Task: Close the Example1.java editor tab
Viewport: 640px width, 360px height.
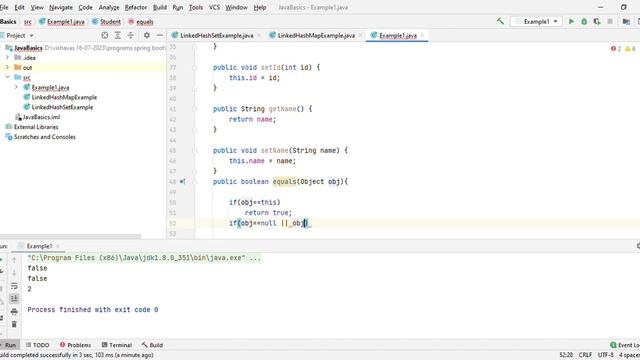Action: [x=422, y=36]
